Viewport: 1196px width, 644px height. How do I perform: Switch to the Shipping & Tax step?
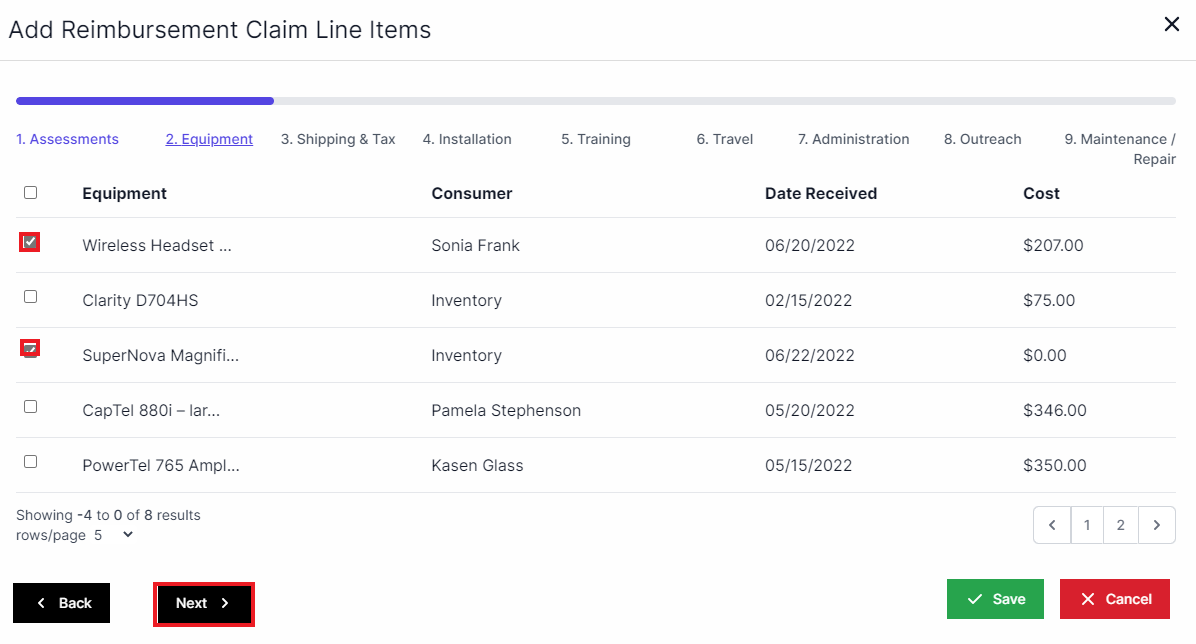(x=338, y=139)
